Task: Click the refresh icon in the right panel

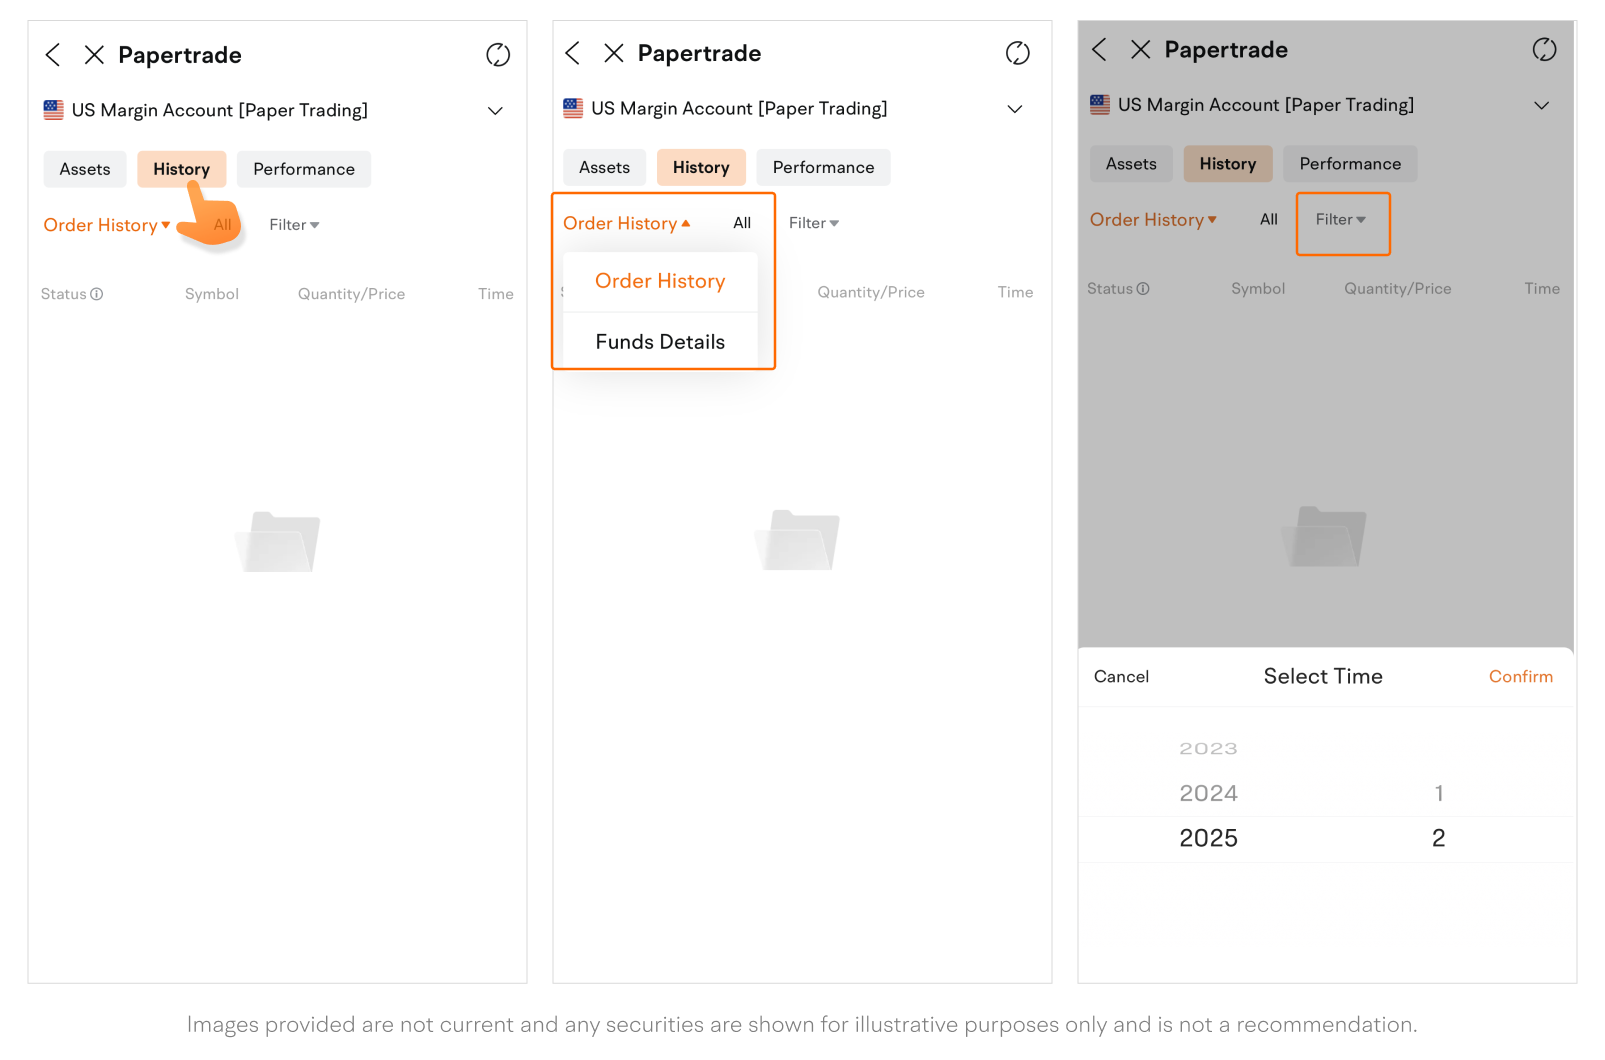Action: click(x=1544, y=49)
